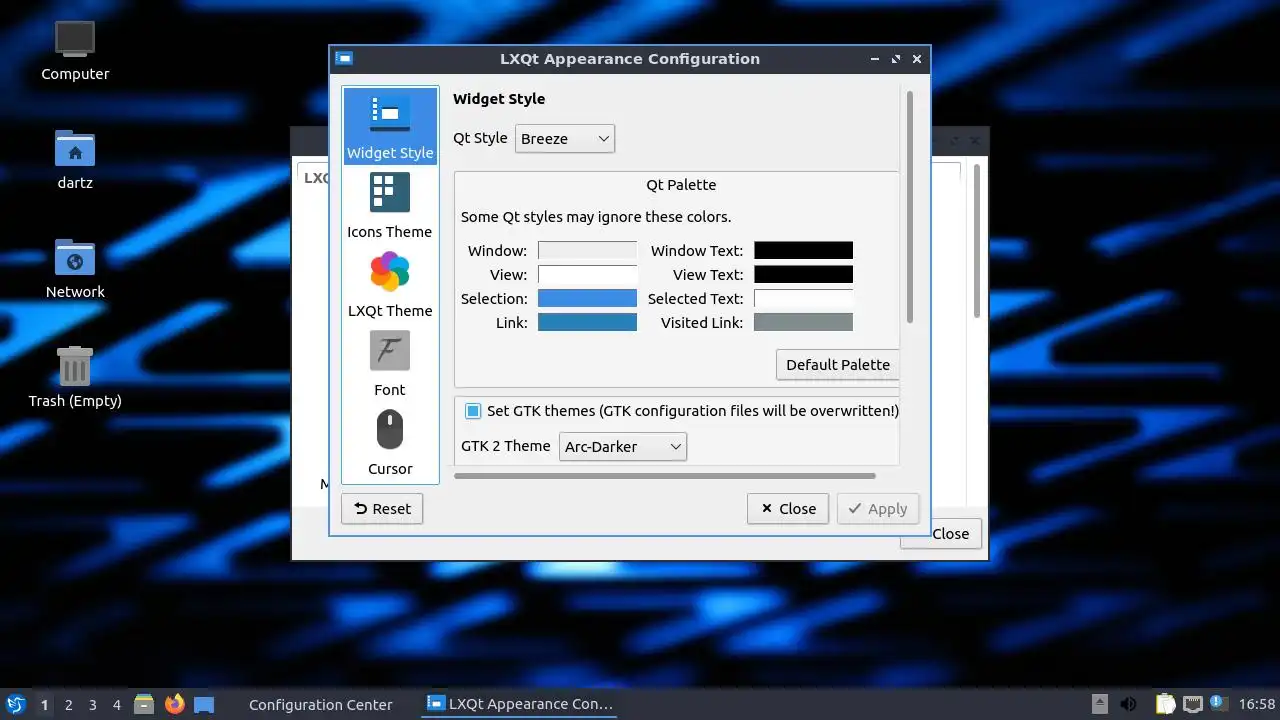The height and width of the screenshot is (720, 1280).
Task: Click the Close button in Appearance dialog
Action: click(788, 509)
